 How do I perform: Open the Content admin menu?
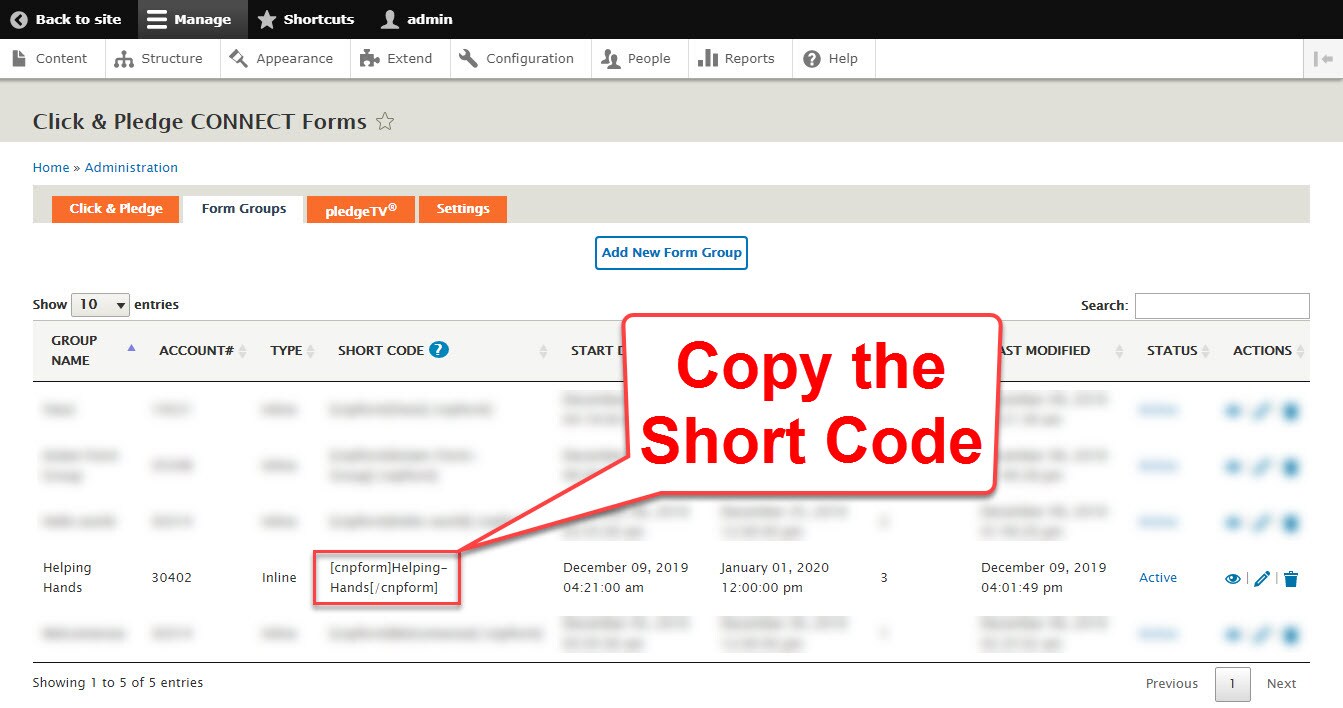51,58
